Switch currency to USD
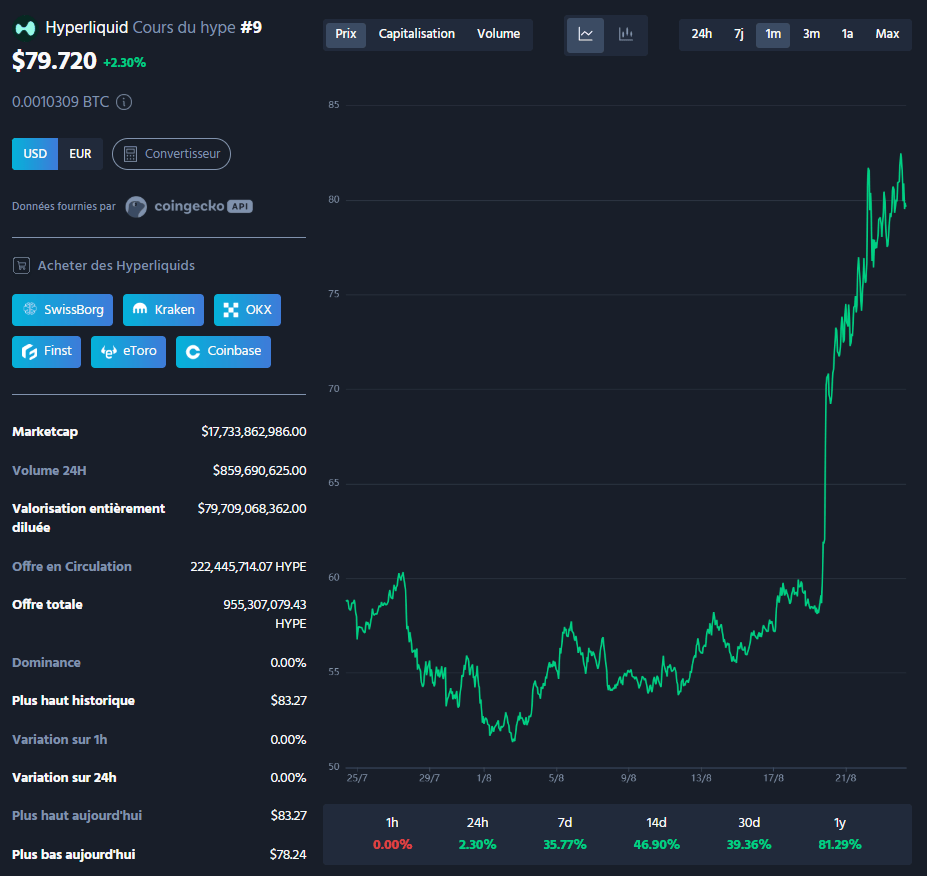927x876 pixels. pos(35,154)
